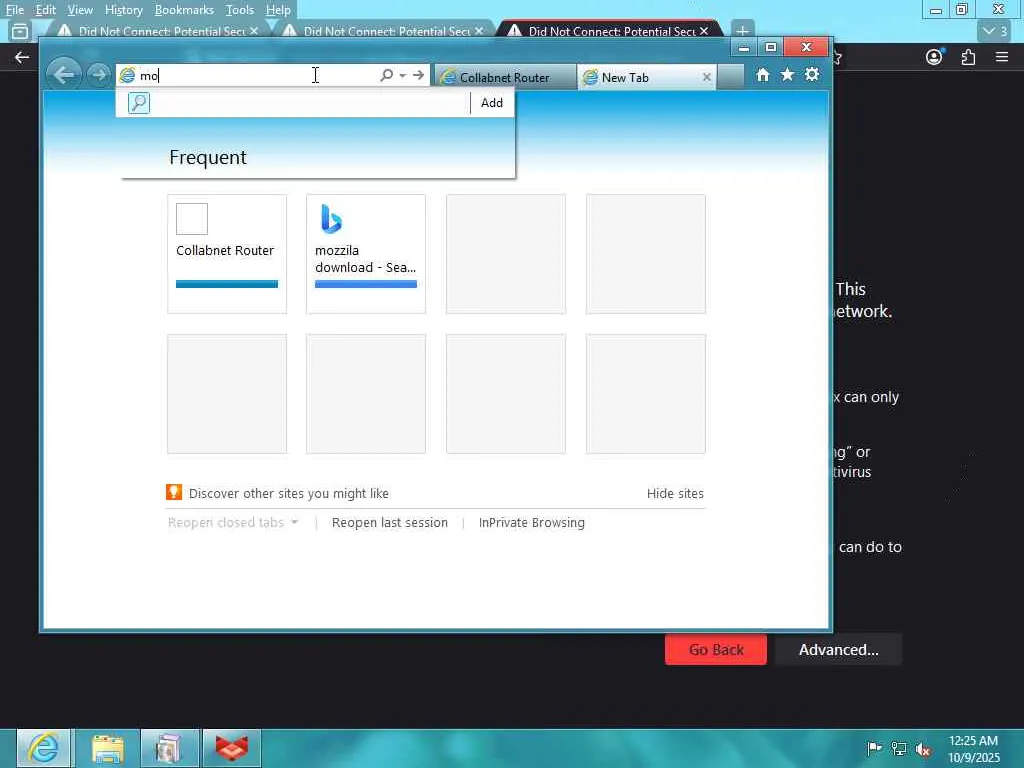Click the Internet Explorer back arrow button
The image size is (1024, 768).
coord(63,75)
